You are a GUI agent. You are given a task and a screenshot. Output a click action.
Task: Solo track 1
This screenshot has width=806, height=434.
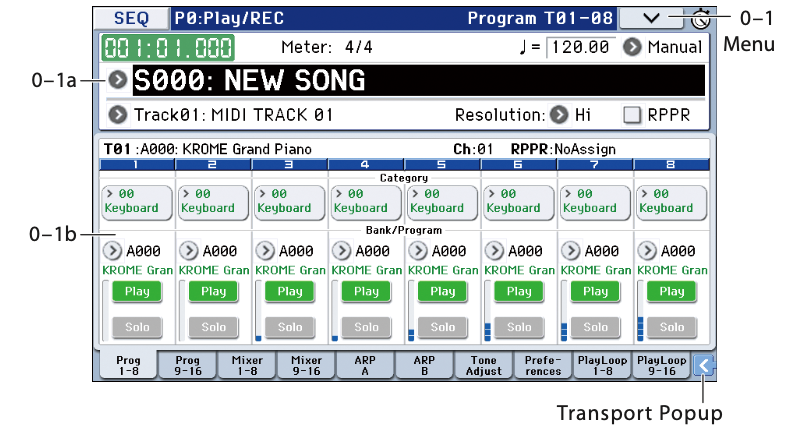coord(137,327)
